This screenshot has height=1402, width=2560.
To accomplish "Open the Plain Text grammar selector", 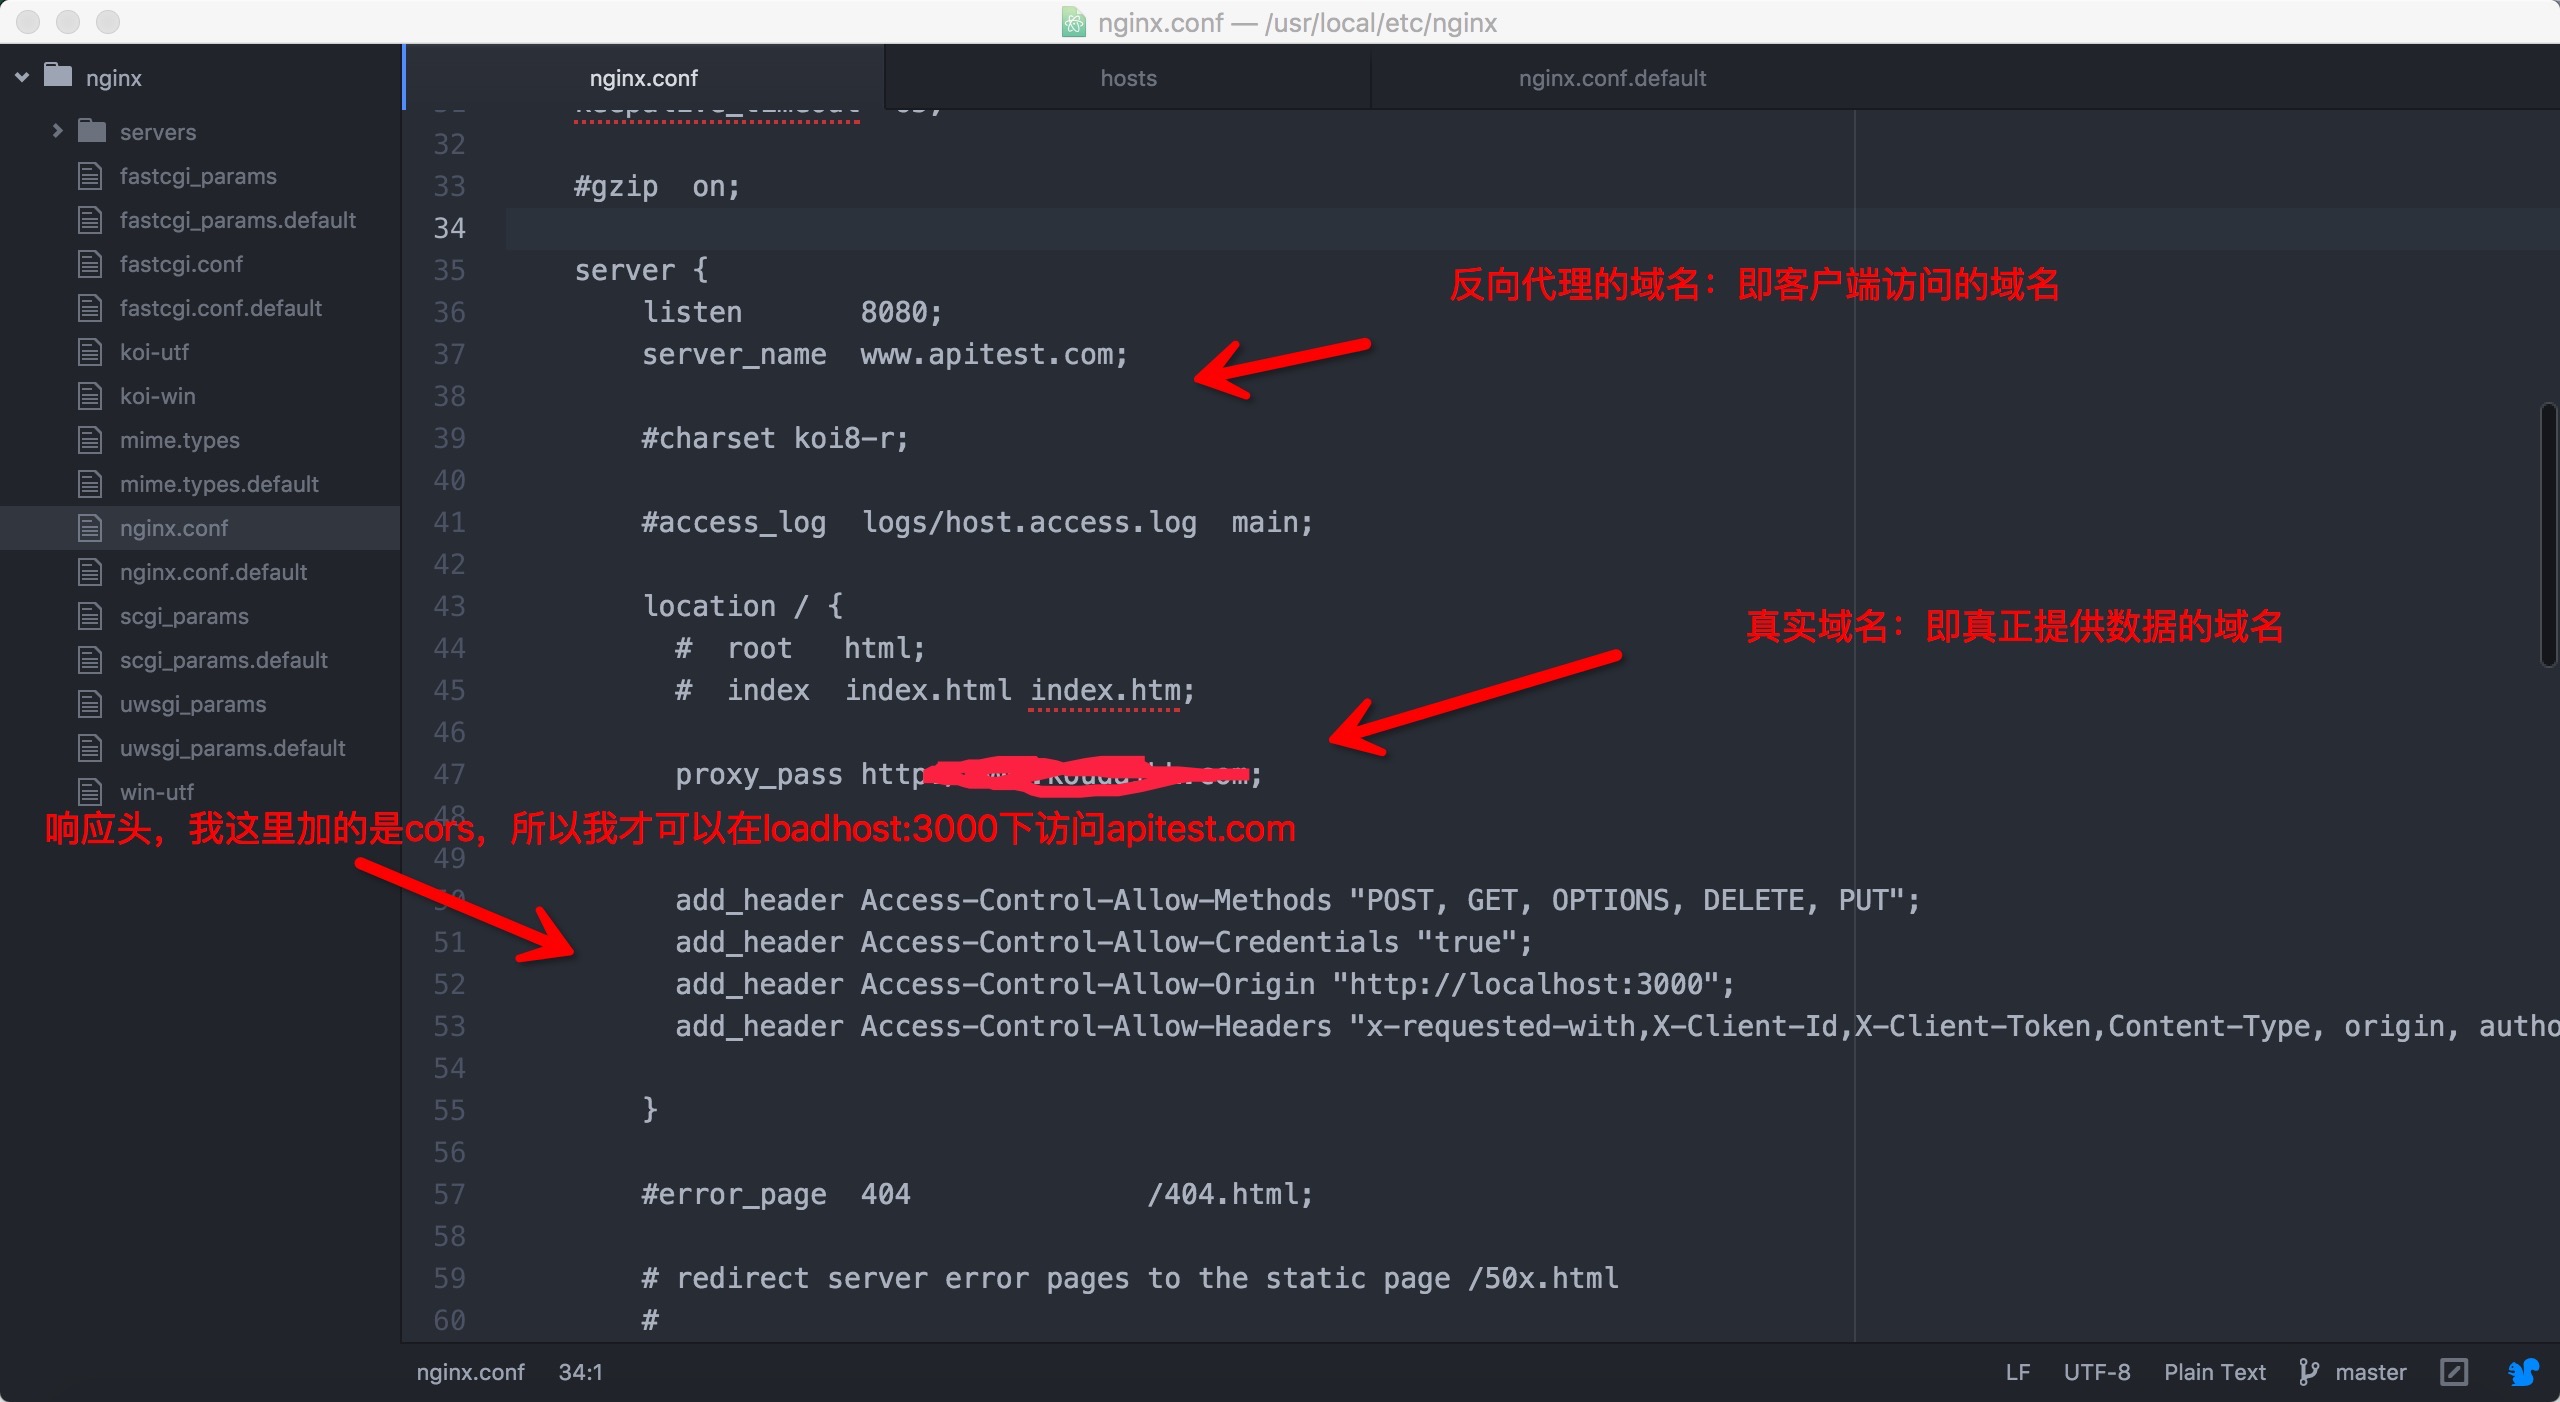I will click(2215, 1372).
